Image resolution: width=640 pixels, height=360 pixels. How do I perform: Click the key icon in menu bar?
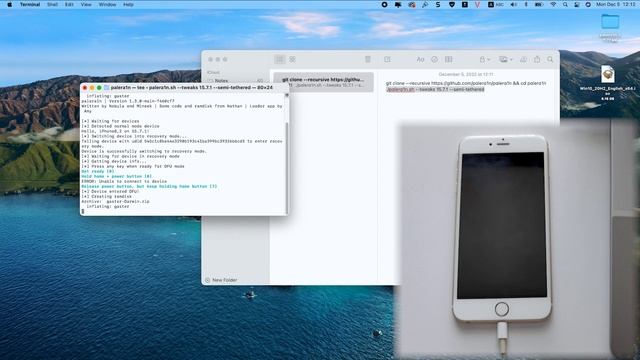425,4
